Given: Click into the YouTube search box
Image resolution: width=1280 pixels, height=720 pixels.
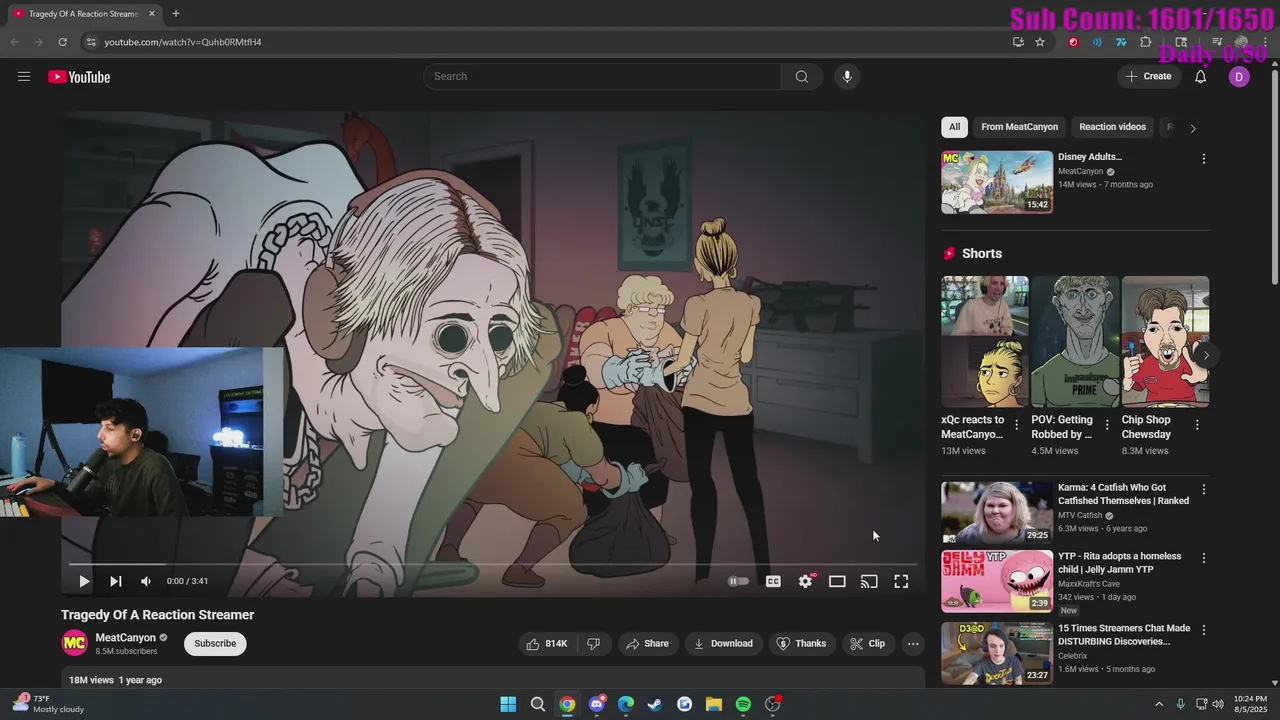Looking at the screenshot, I should [x=602, y=77].
